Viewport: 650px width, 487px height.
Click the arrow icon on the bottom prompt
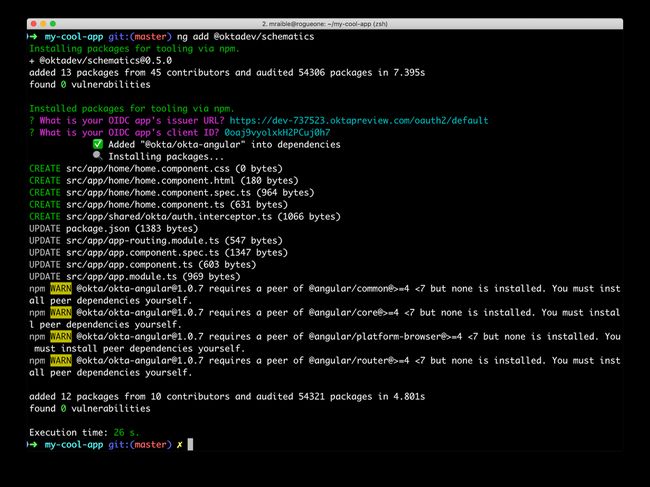(34, 443)
